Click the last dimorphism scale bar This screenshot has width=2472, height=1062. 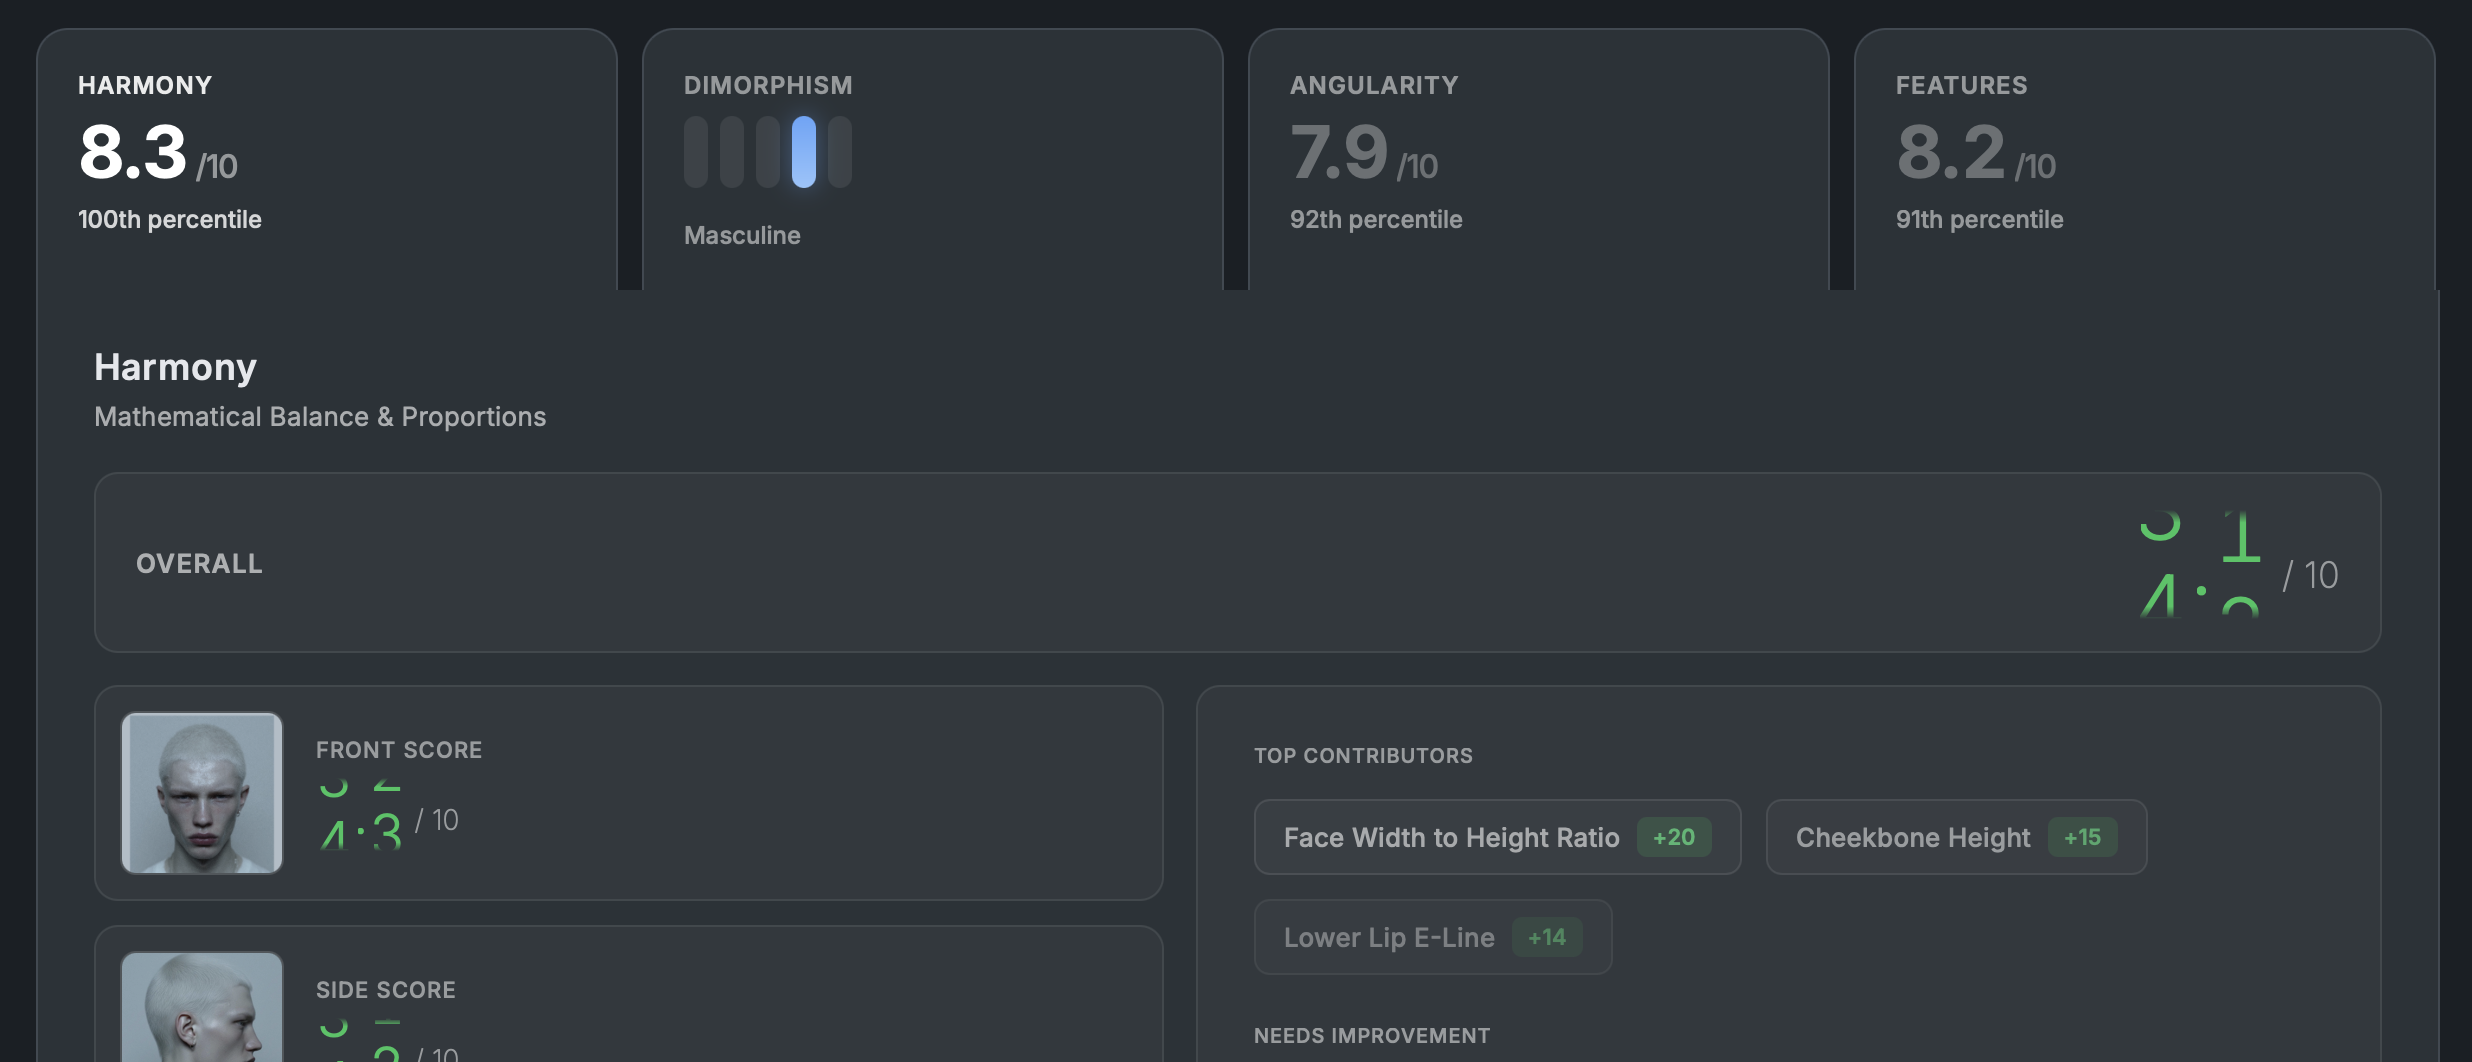tap(840, 152)
